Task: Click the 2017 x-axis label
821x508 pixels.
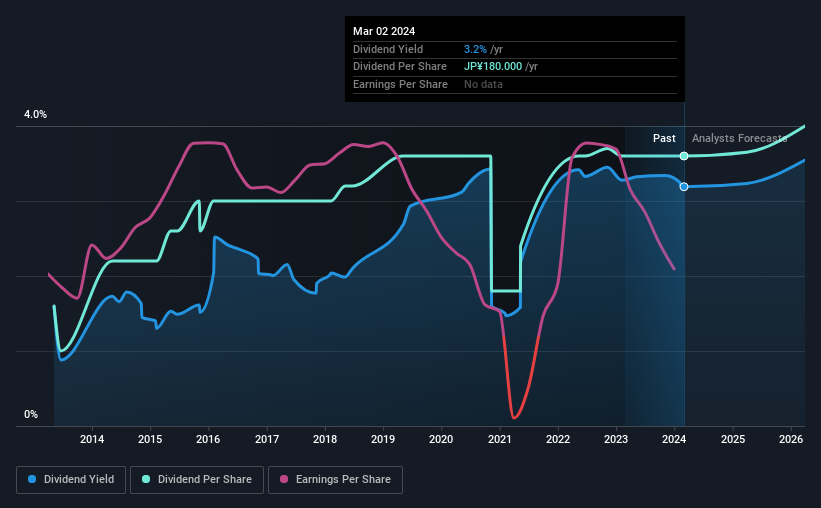Action: pos(267,439)
